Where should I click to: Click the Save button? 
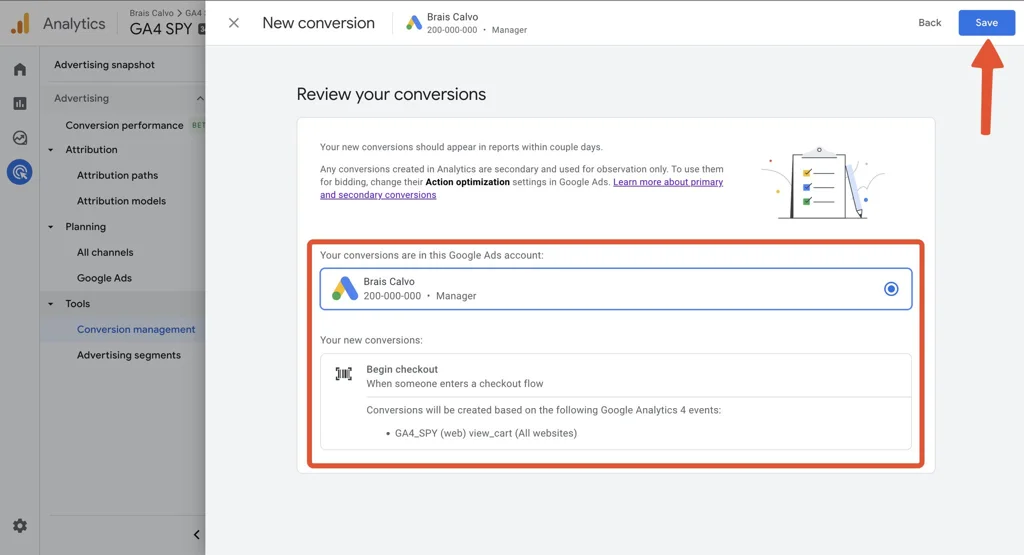(986, 23)
